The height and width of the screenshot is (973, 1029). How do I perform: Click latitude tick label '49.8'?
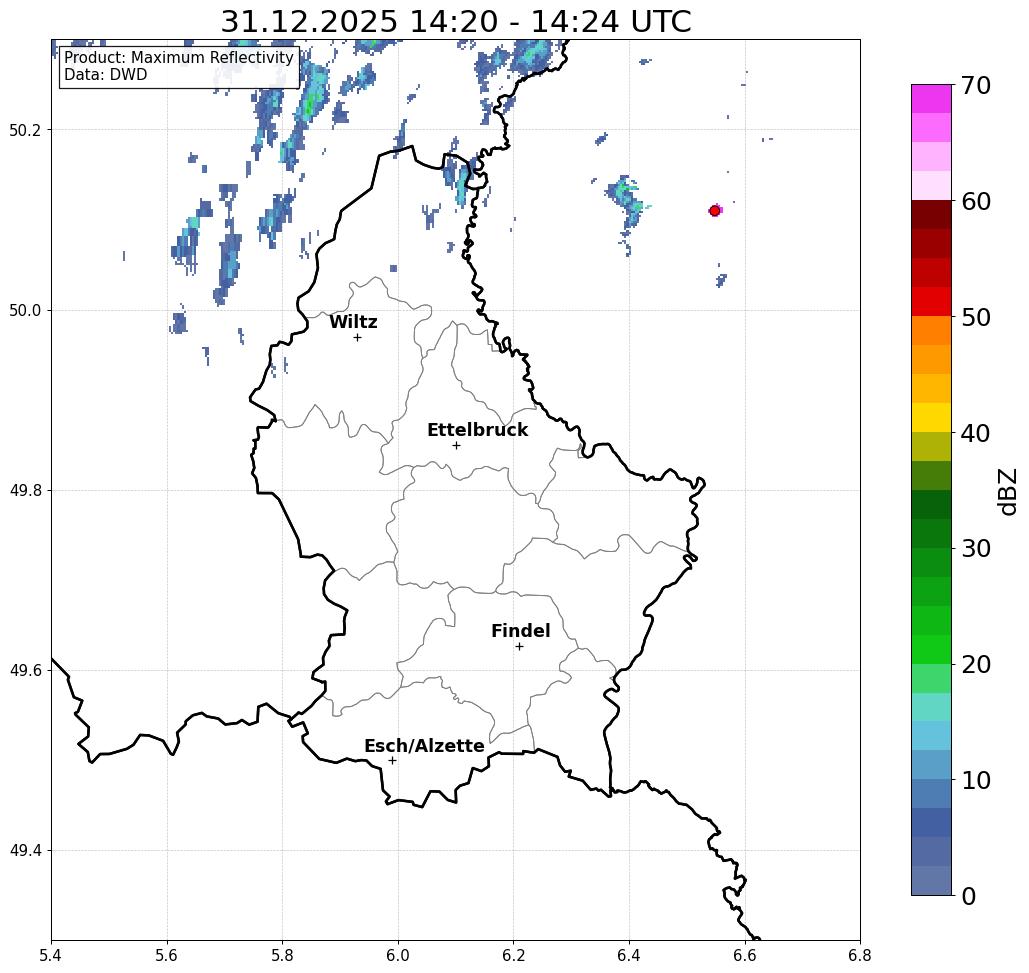(25, 491)
